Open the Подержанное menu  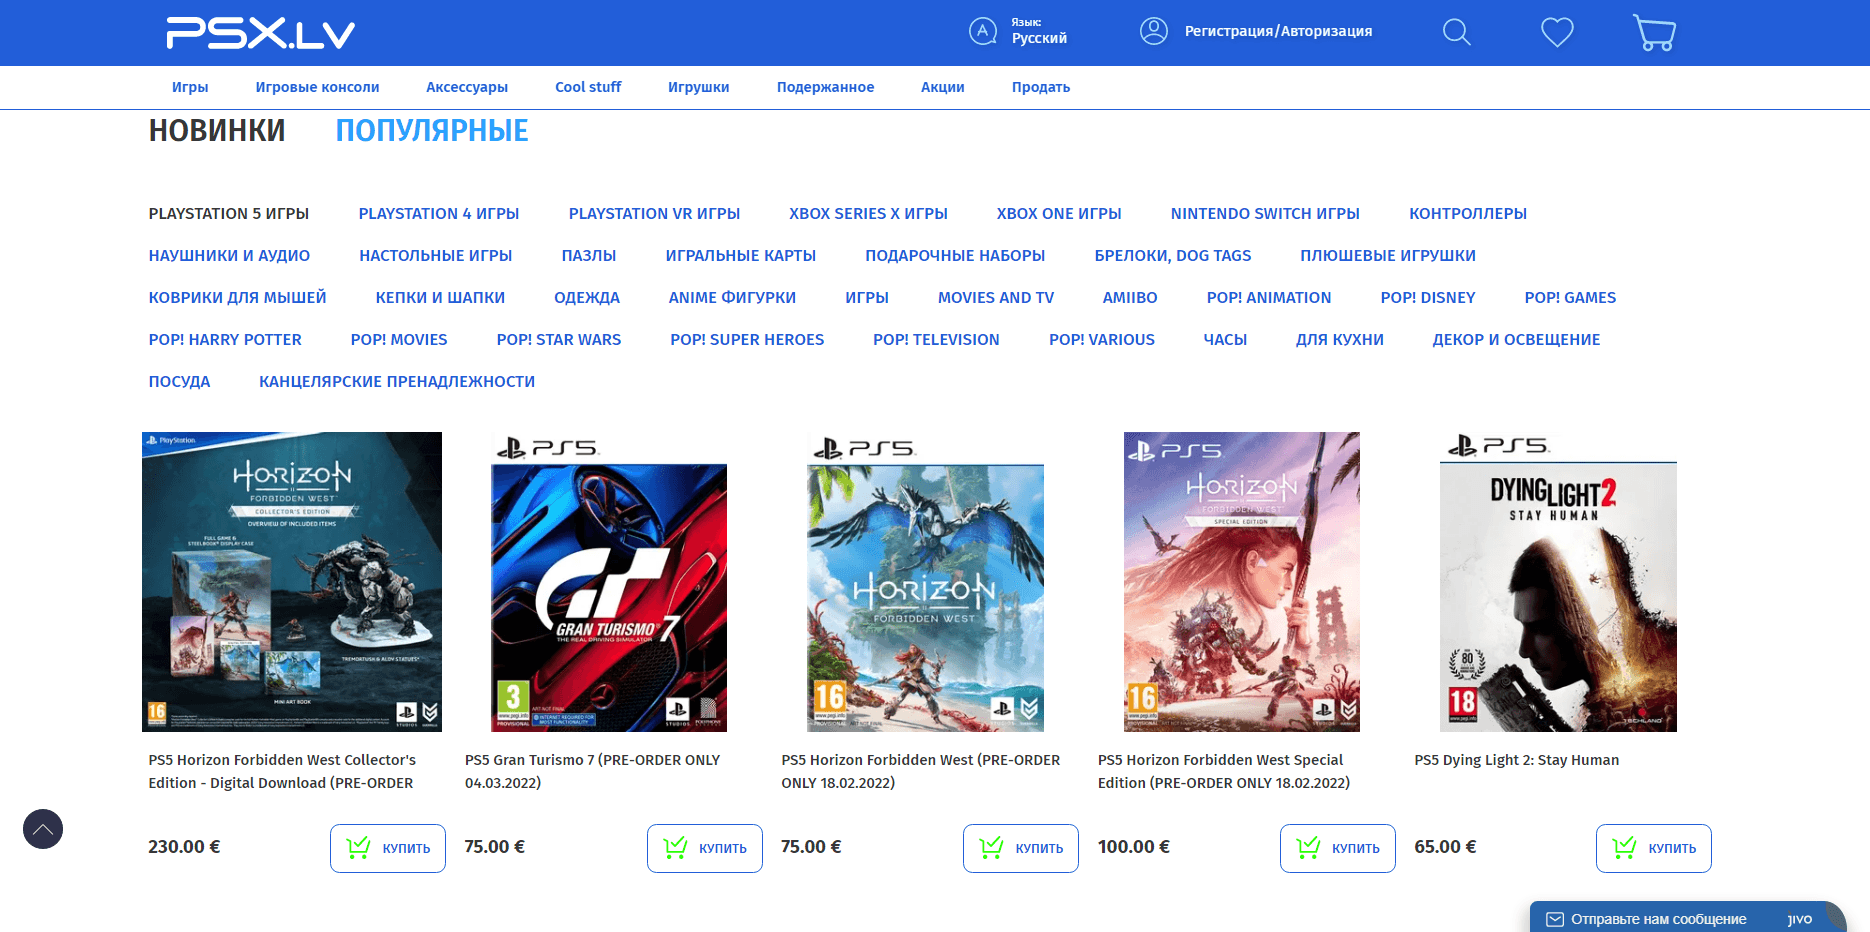[825, 87]
